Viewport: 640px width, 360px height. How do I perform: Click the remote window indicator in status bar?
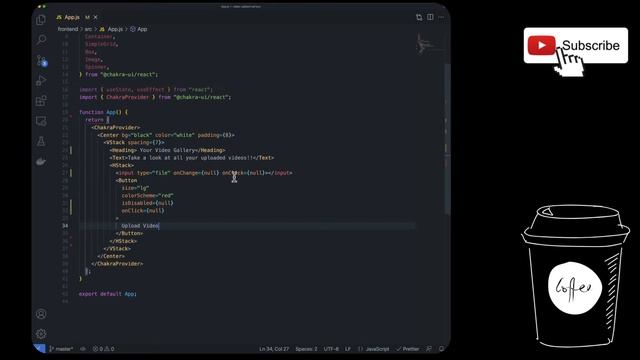[x=40, y=349]
